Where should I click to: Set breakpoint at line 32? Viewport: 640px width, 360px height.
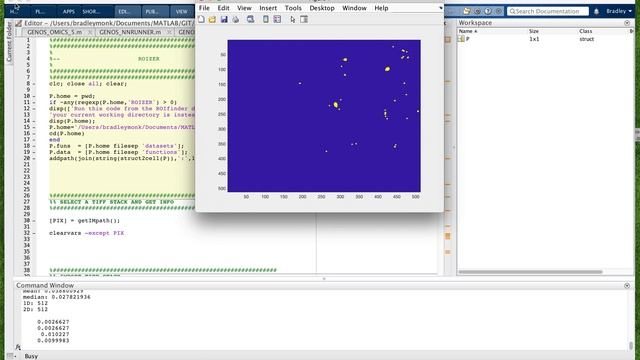click(x=34, y=233)
